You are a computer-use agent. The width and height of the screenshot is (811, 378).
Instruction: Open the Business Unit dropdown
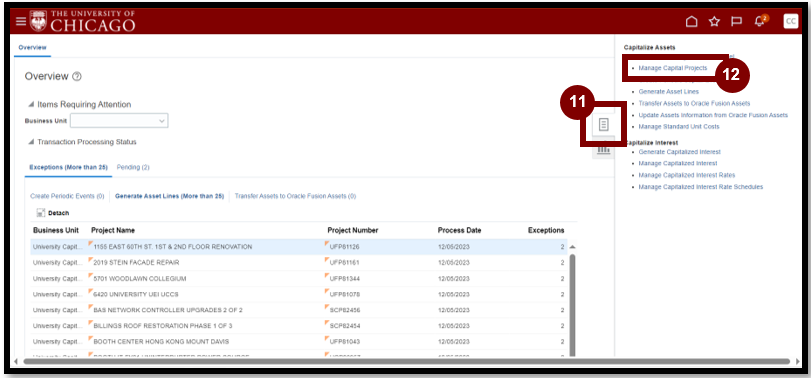119,121
